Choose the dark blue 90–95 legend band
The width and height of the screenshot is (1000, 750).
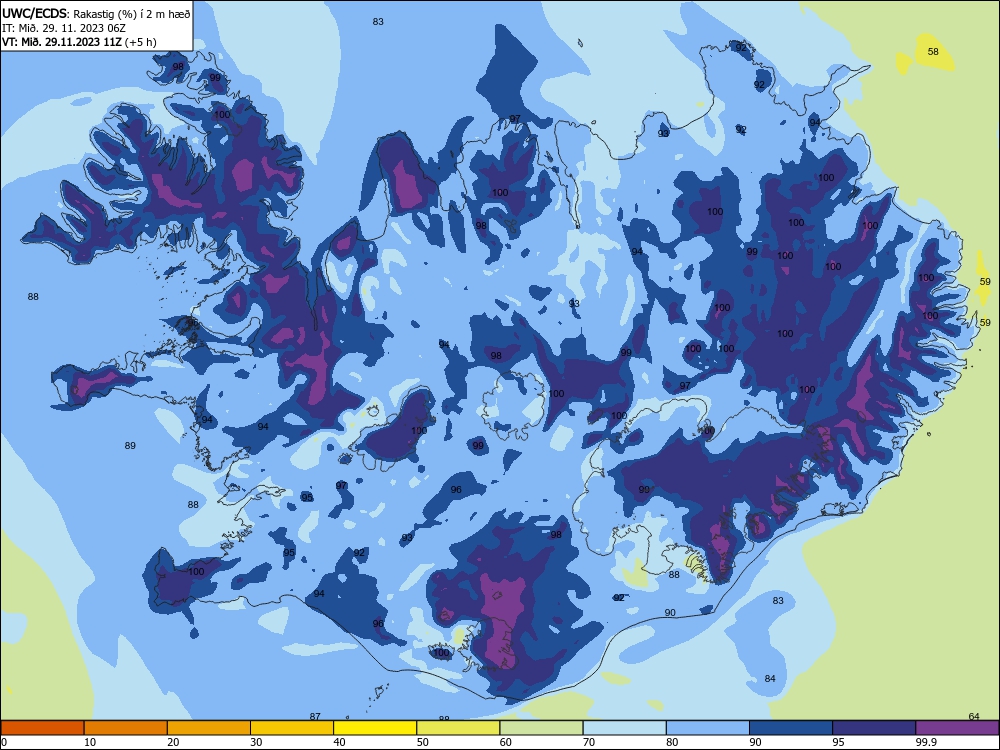(x=791, y=728)
